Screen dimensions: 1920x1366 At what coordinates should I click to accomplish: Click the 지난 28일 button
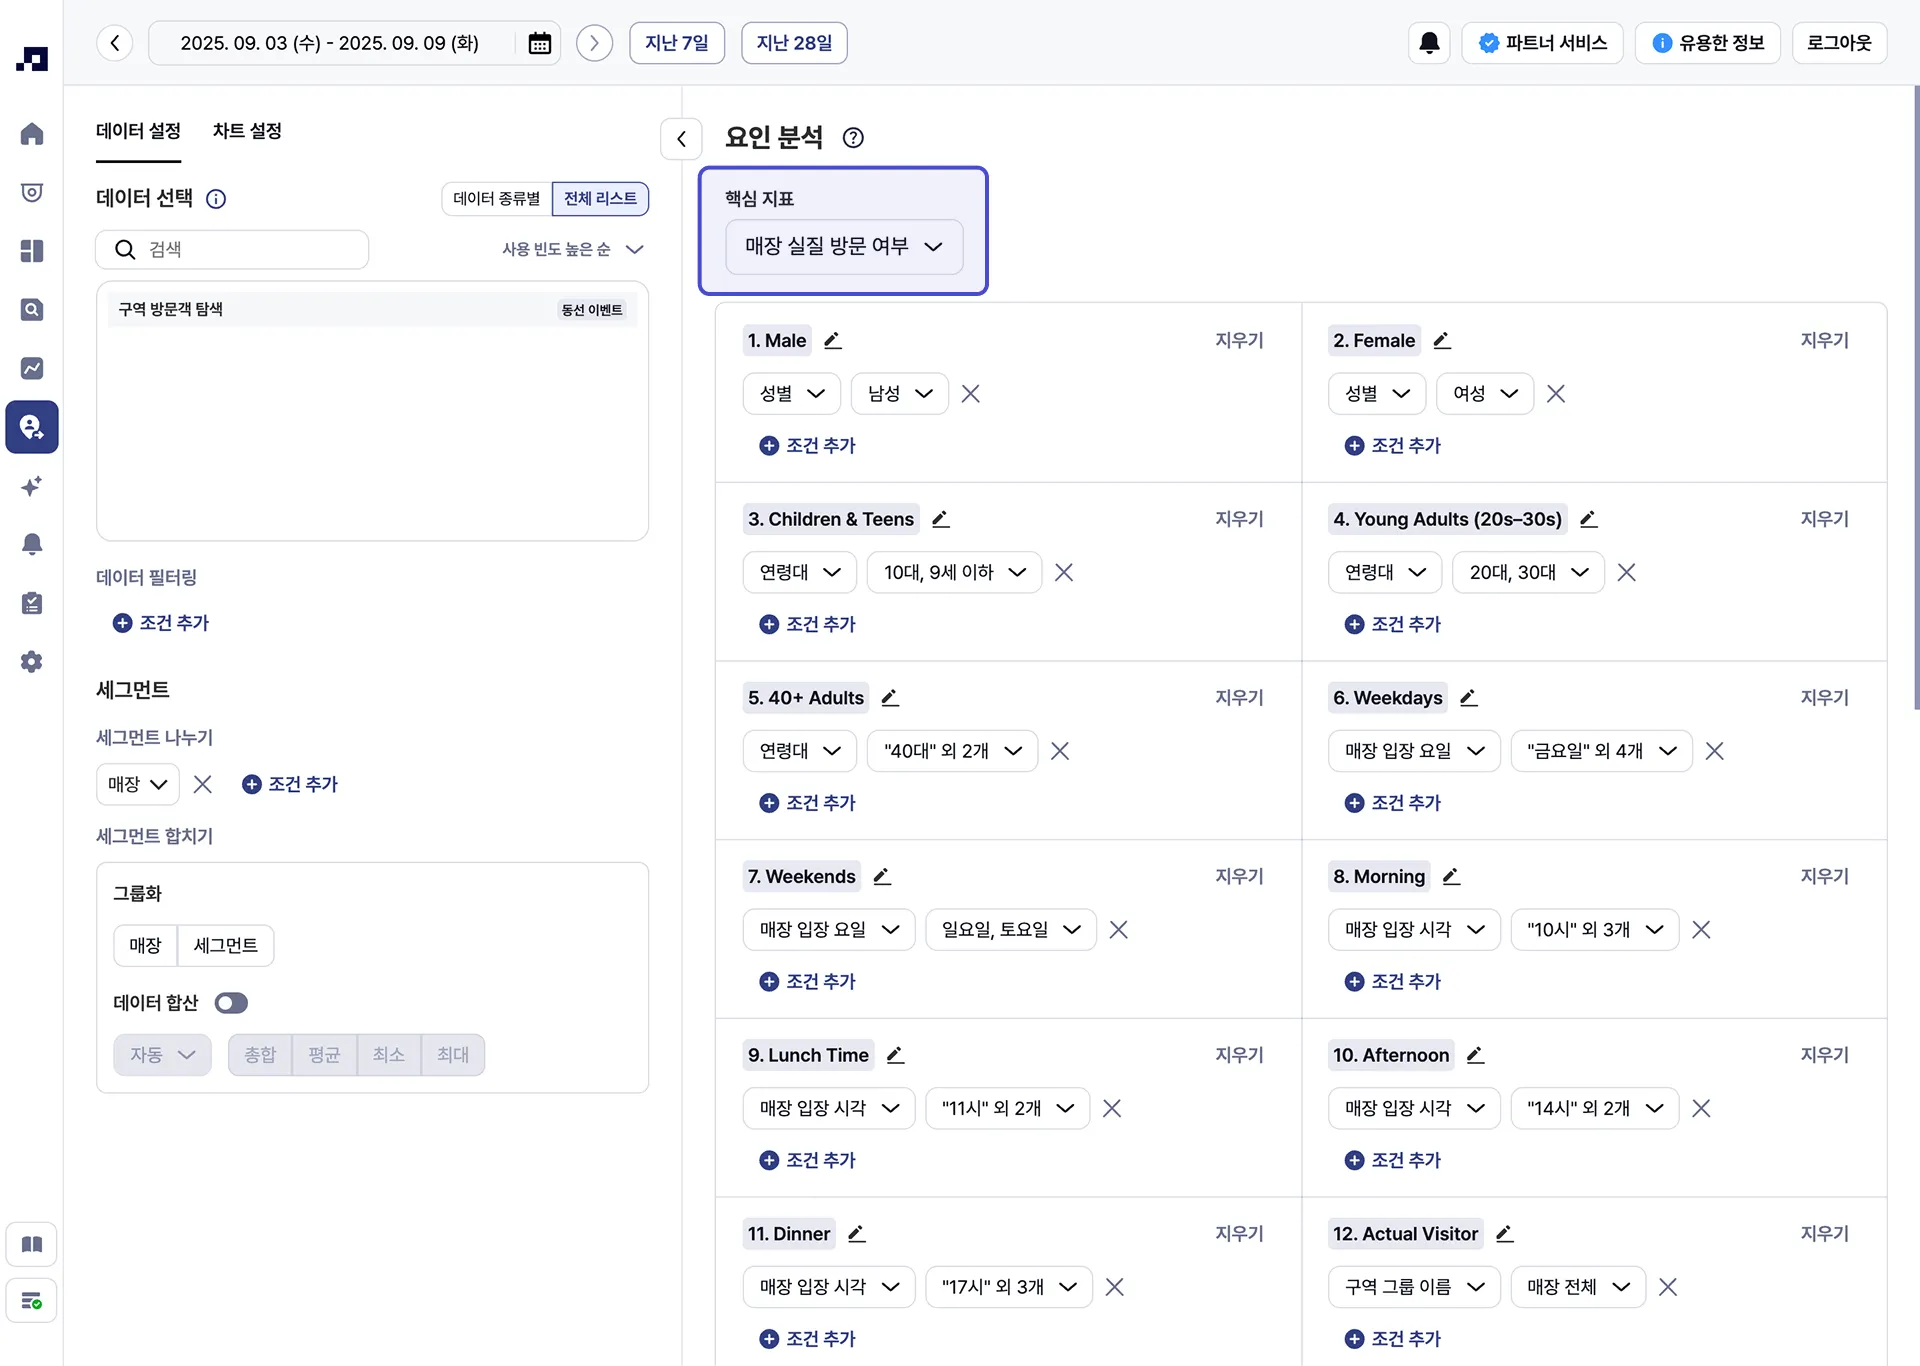pos(794,43)
